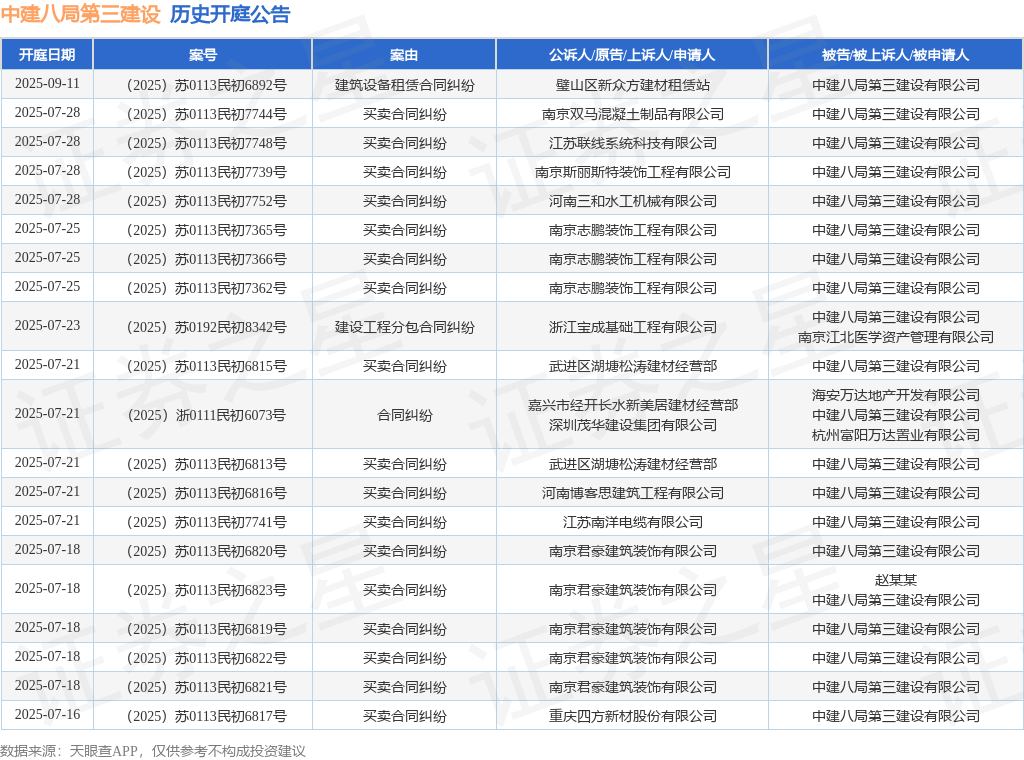
Task: Click plaintiff 浙江宝成基础工程有限公司
Action: (x=632, y=327)
